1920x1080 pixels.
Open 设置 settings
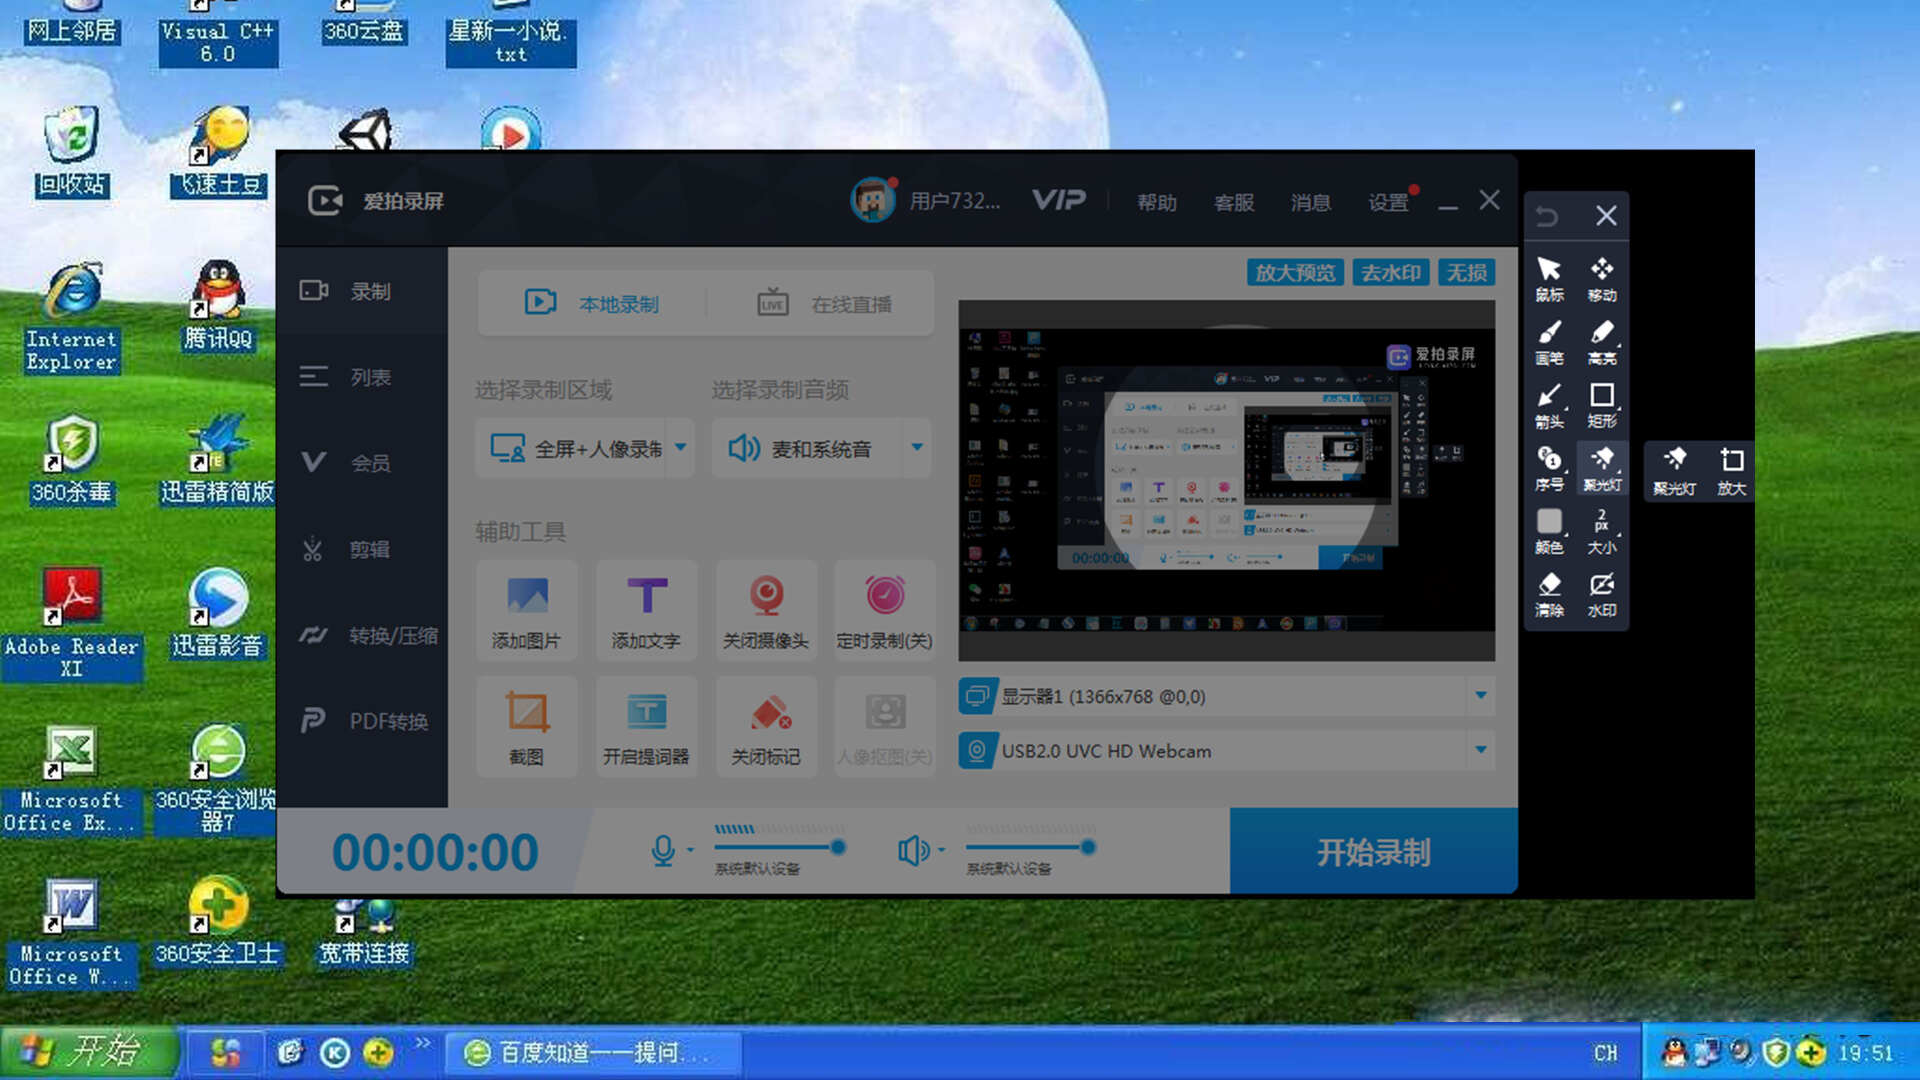pyautogui.click(x=1389, y=202)
